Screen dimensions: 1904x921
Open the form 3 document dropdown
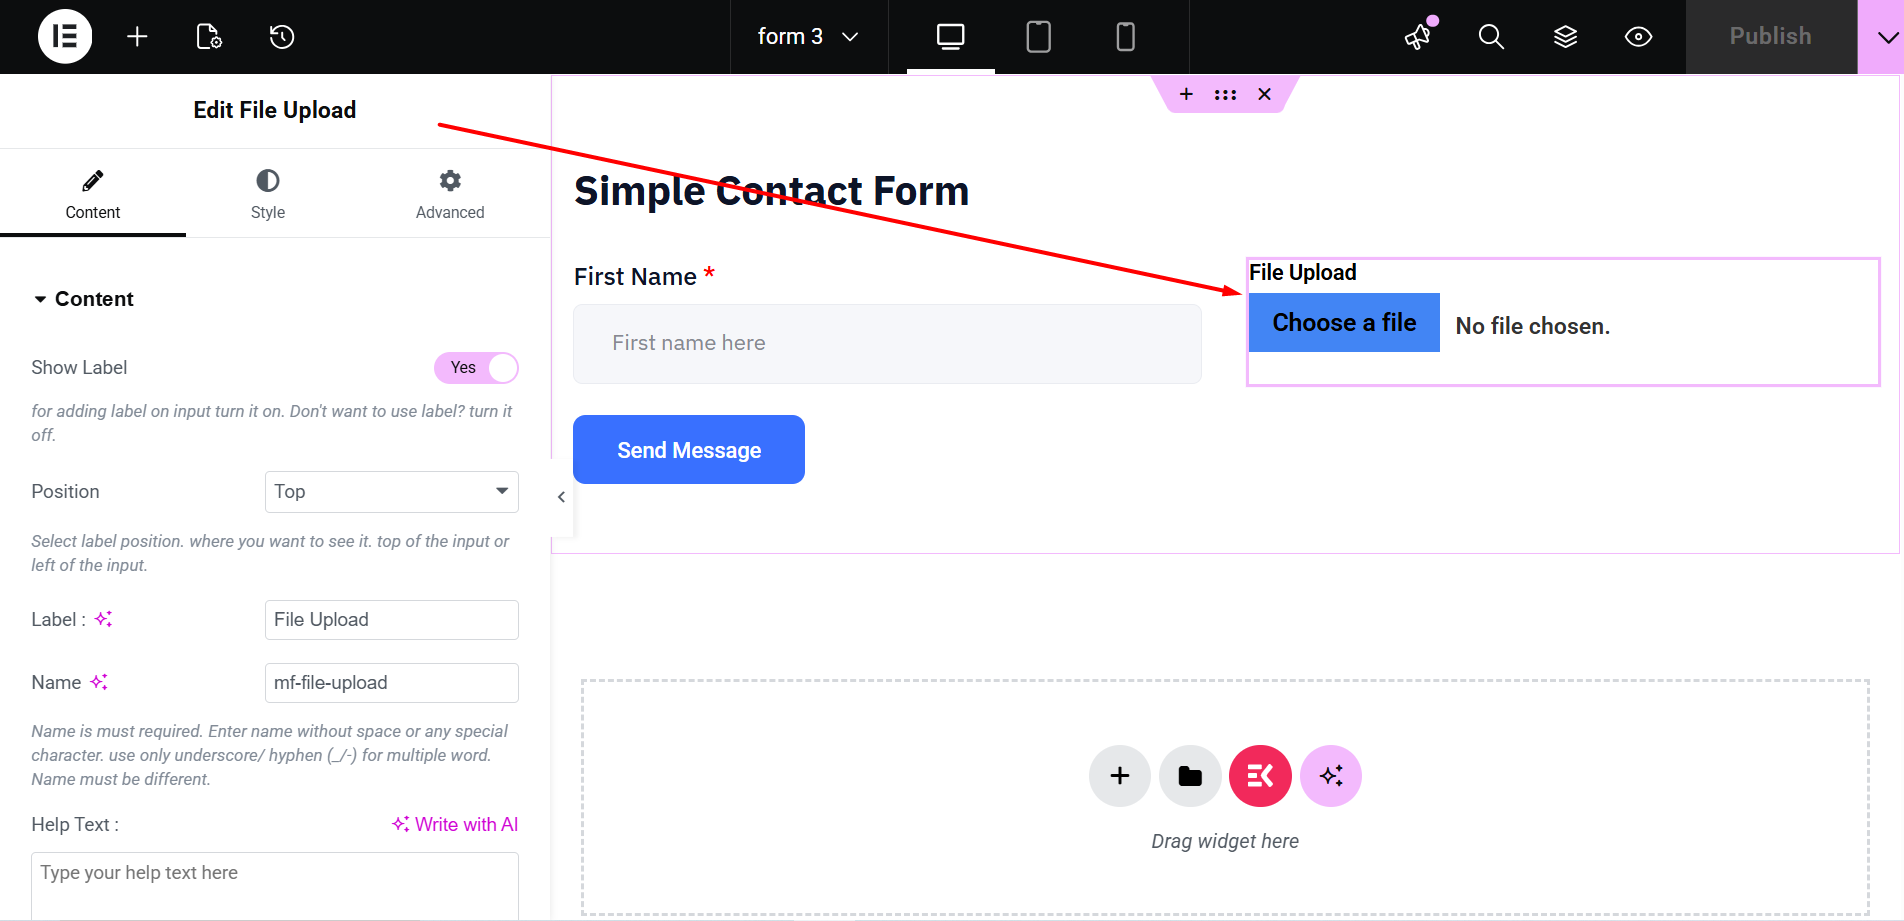pyautogui.click(x=808, y=36)
